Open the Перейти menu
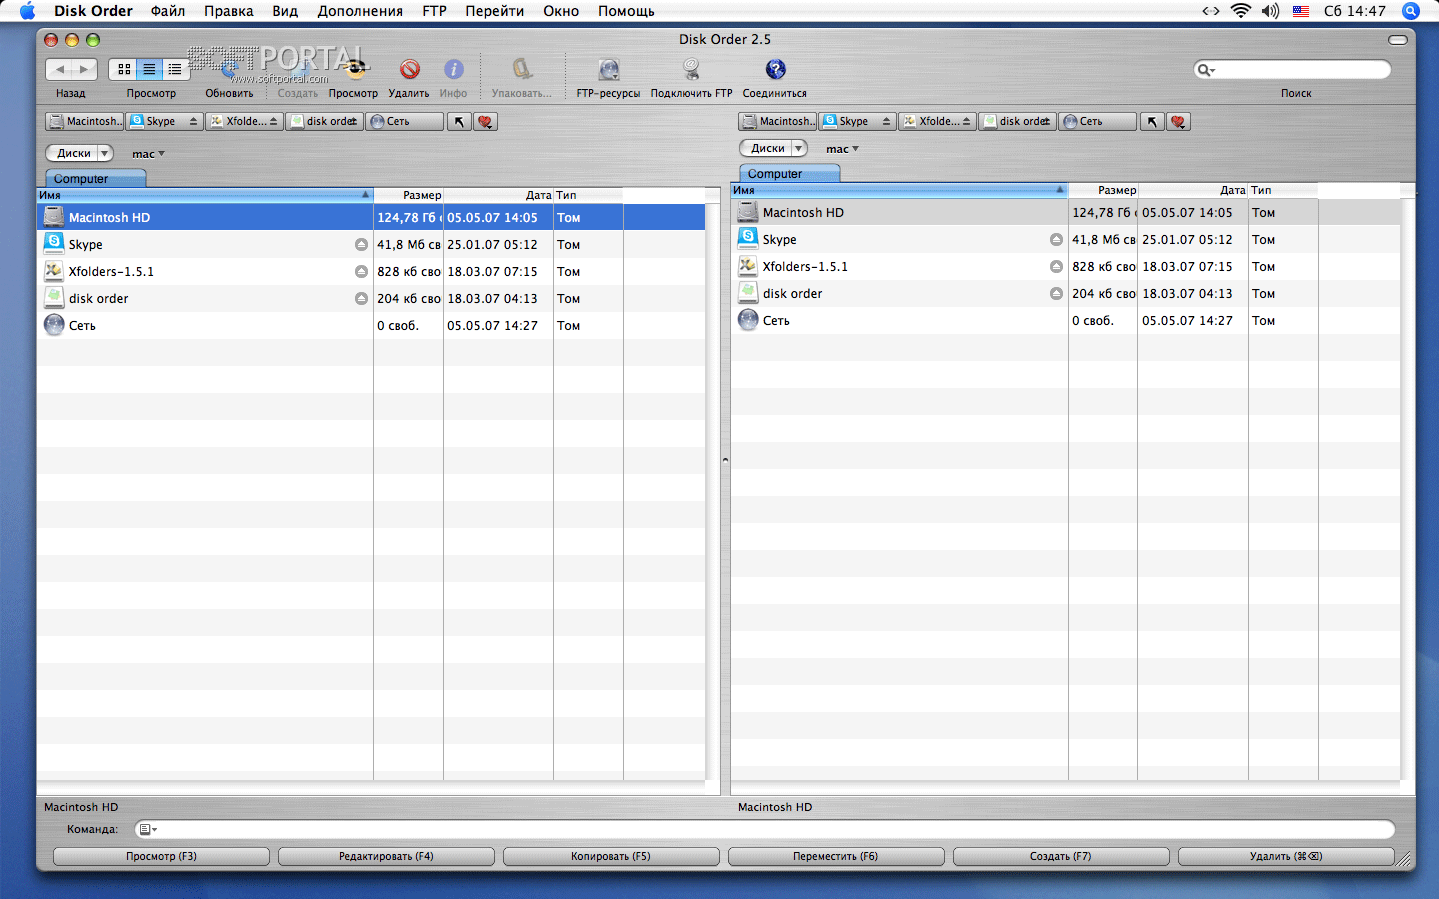1439x899 pixels. tap(494, 11)
